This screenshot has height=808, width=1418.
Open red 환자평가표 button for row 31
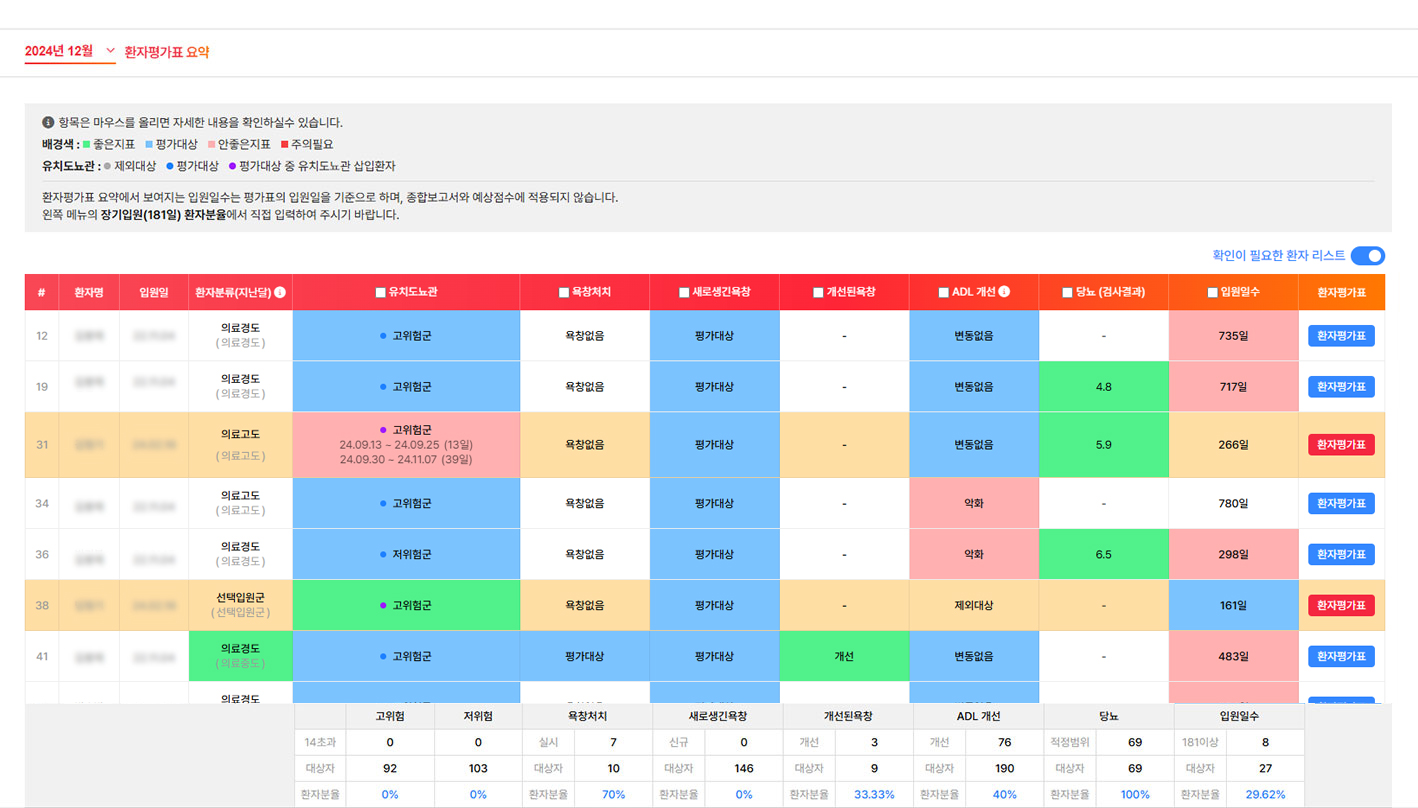(x=1341, y=445)
